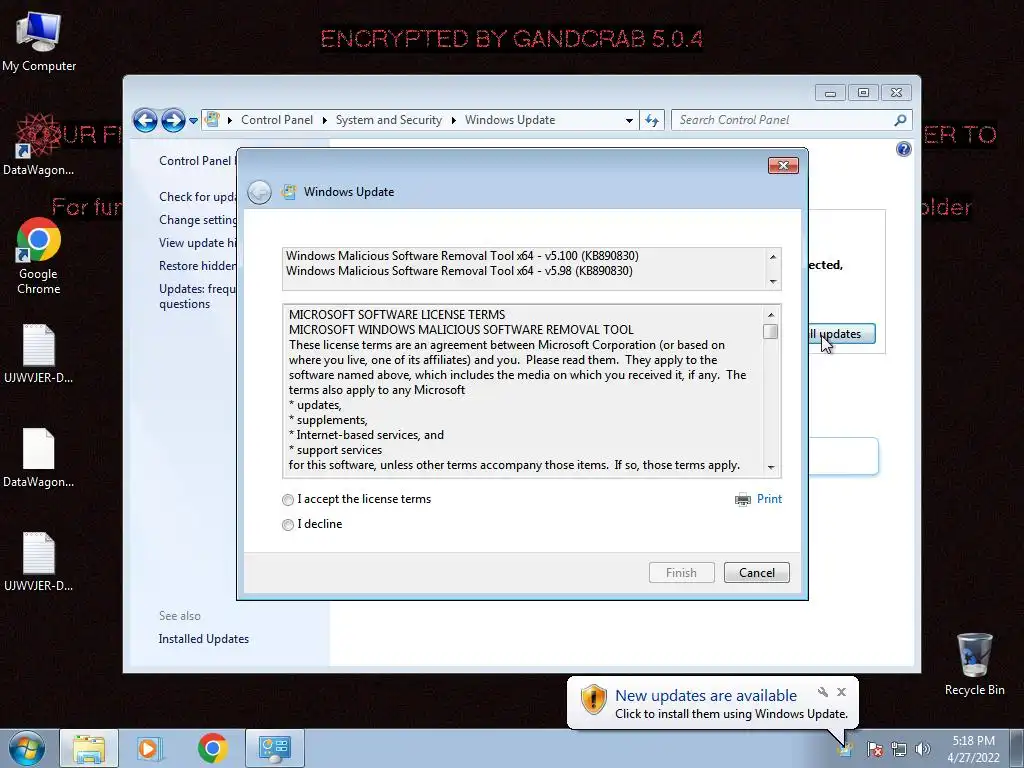The width and height of the screenshot is (1024, 768).
Task: Click the Control Panel taskbar button
Action: (x=274, y=748)
